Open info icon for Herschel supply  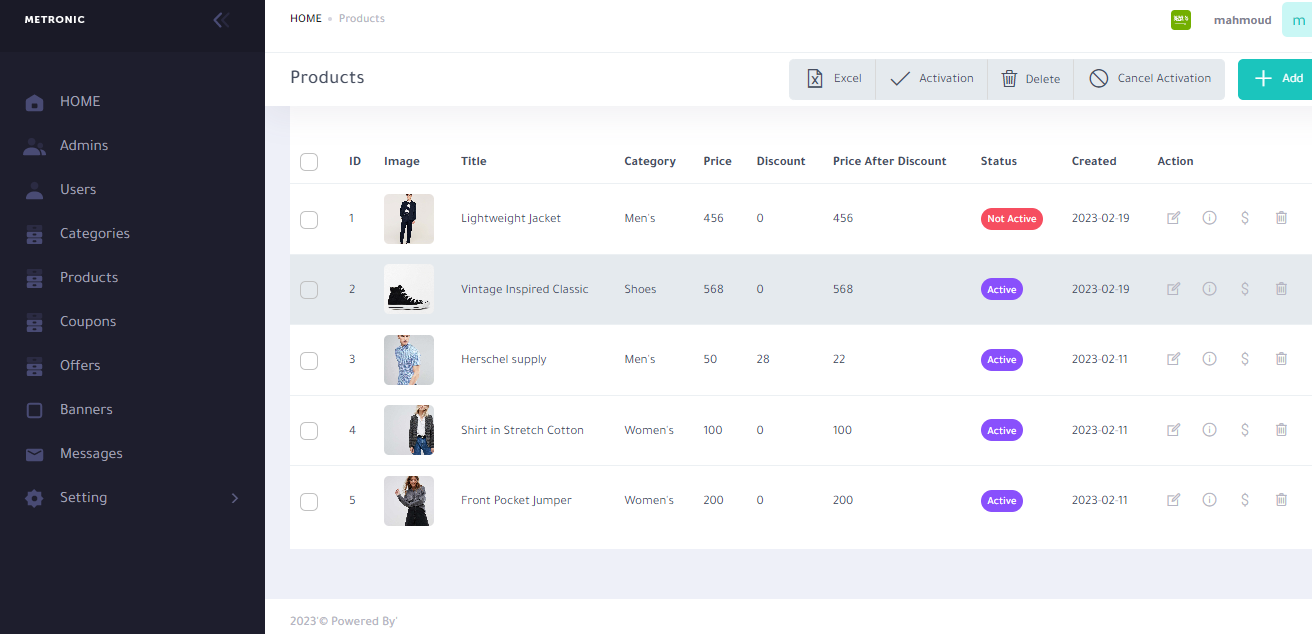[1209, 359]
